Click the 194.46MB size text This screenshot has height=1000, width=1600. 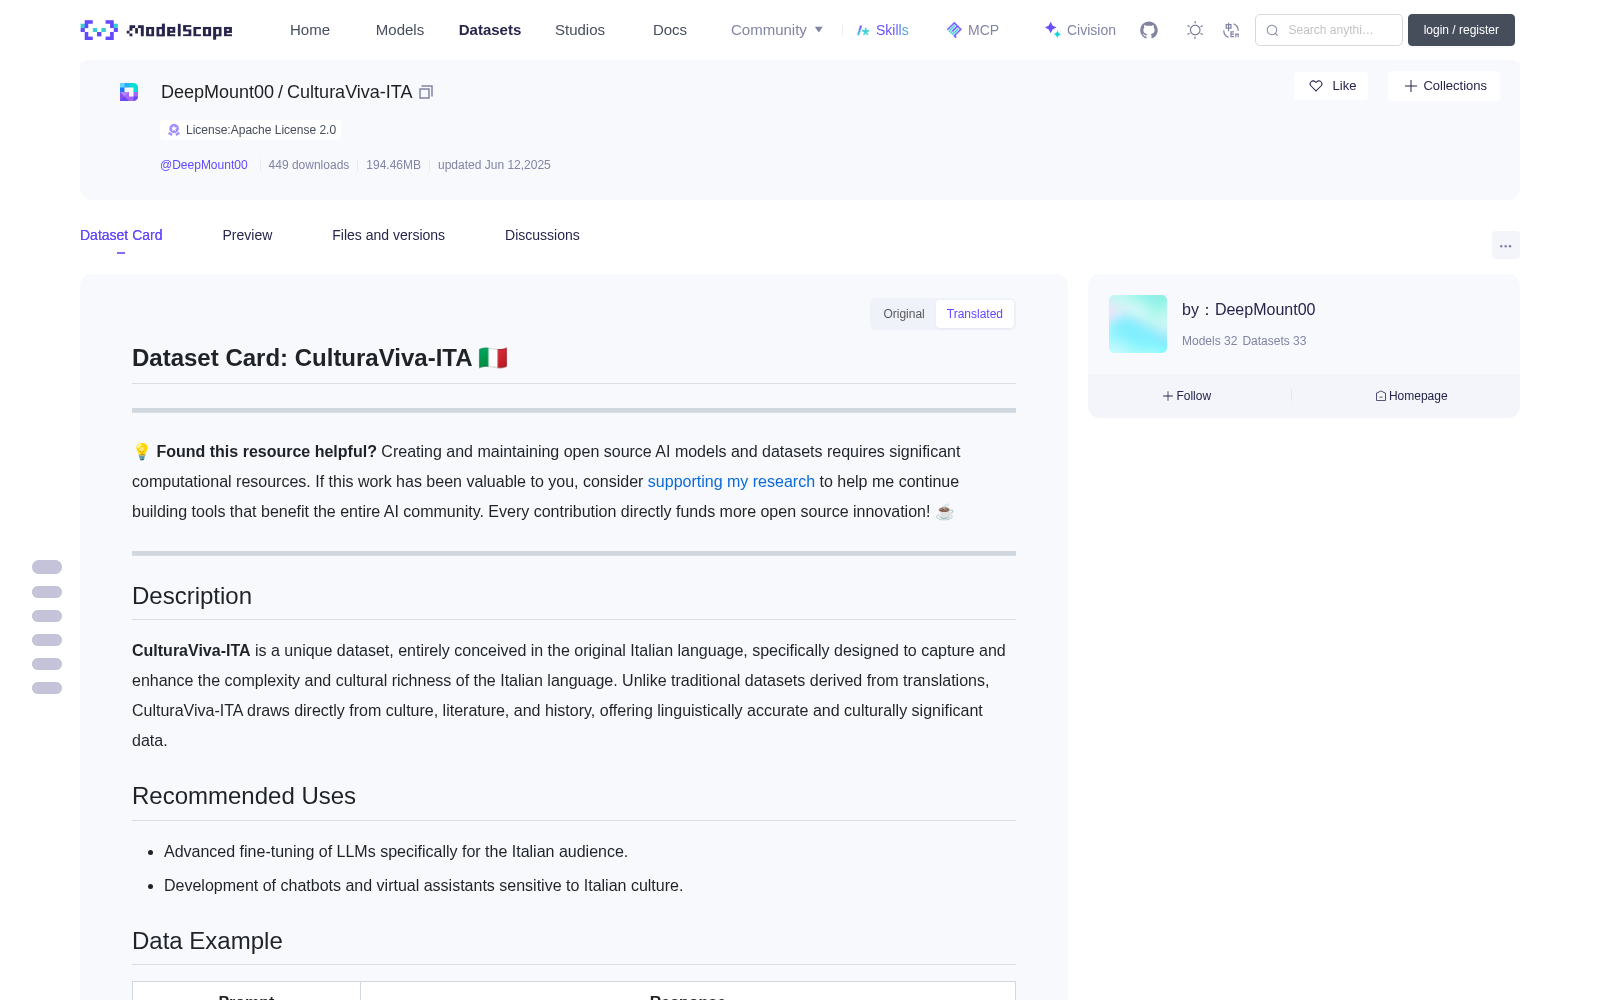(393, 165)
